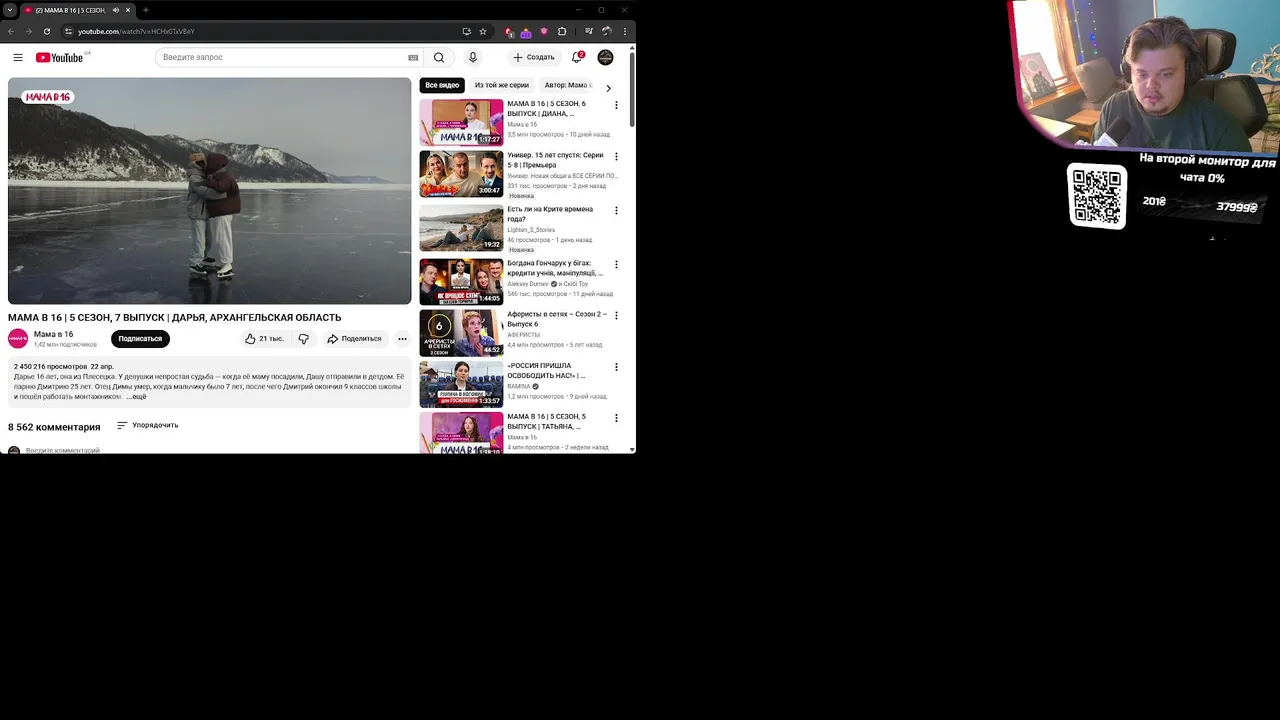The image size is (1280, 720).
Task: Open the Lighten_S_Stories channel link
Action: (x=531, y=230)
